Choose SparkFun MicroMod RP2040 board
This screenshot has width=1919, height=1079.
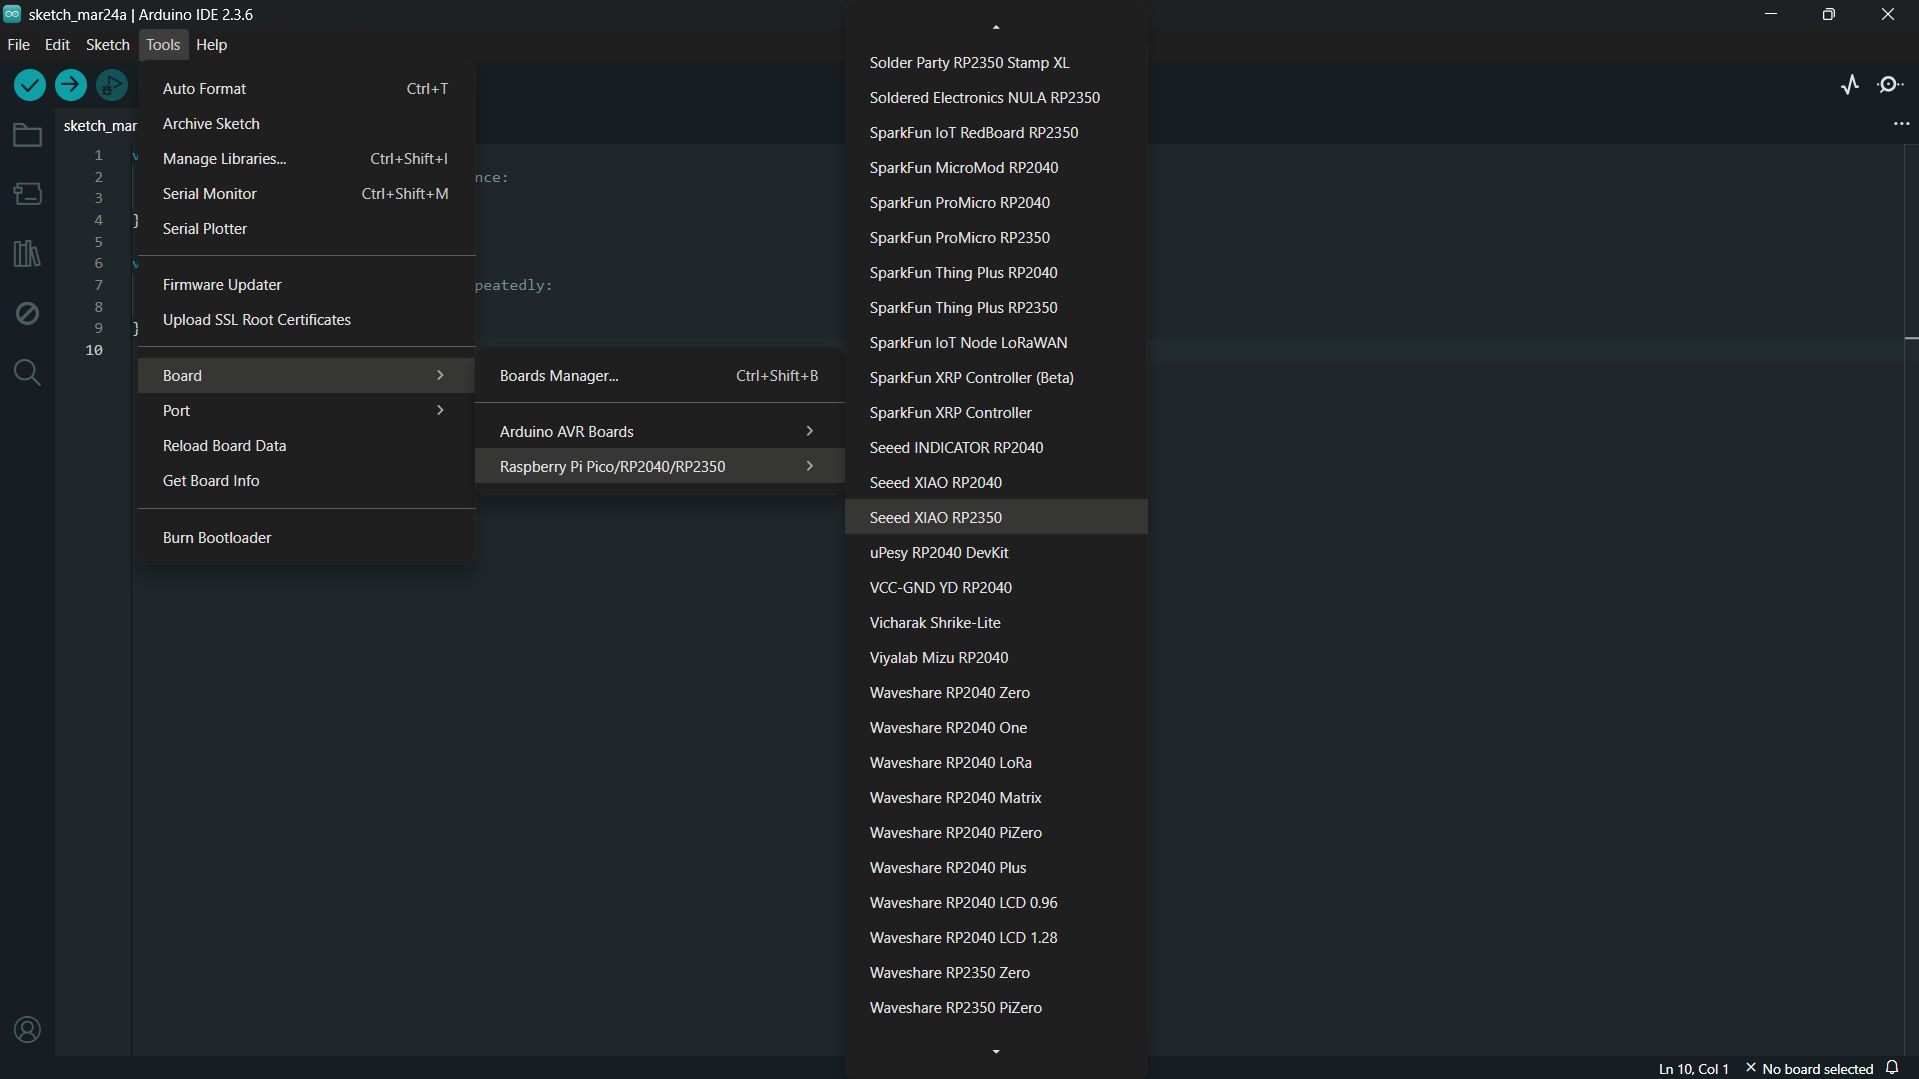click(x=996, y=168)
